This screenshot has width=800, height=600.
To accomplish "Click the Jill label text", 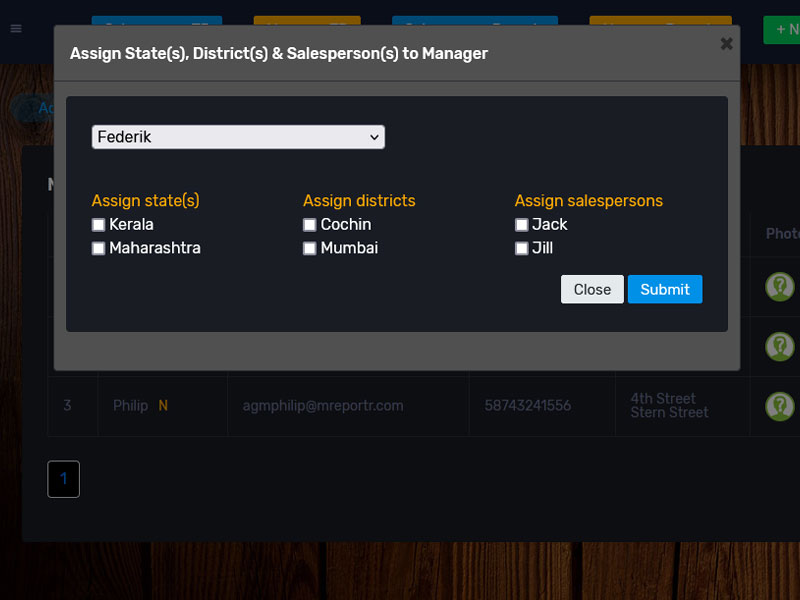I will tap(543, 248).
